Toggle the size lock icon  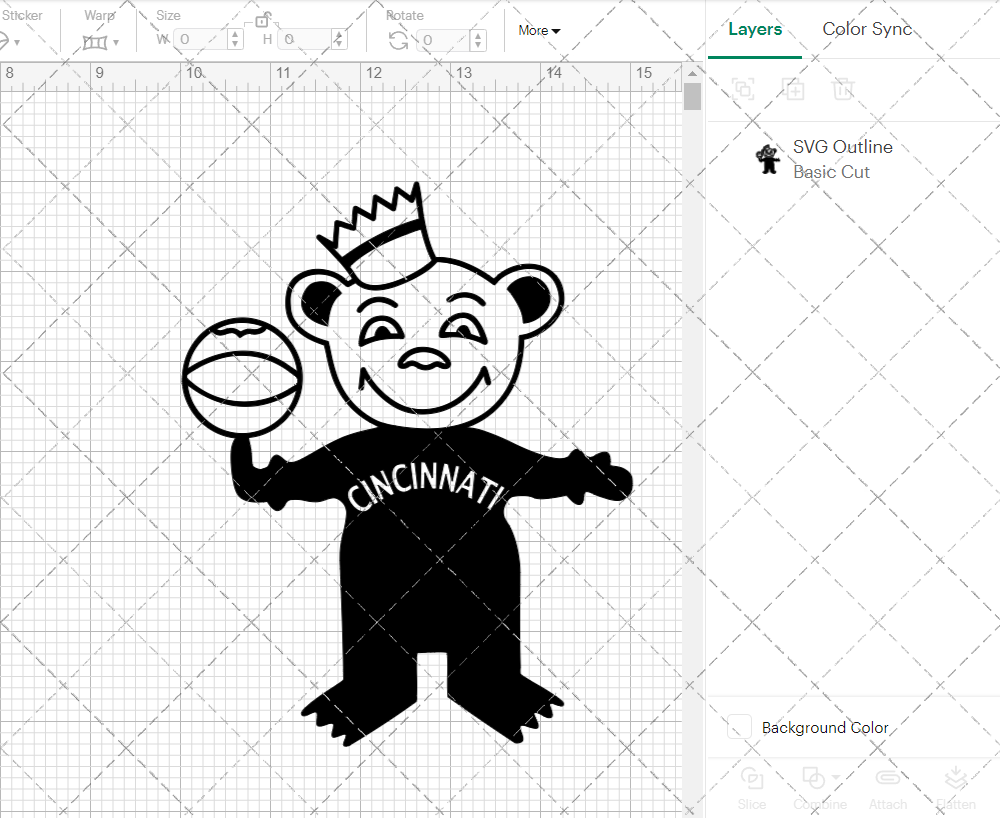point(264,22)
